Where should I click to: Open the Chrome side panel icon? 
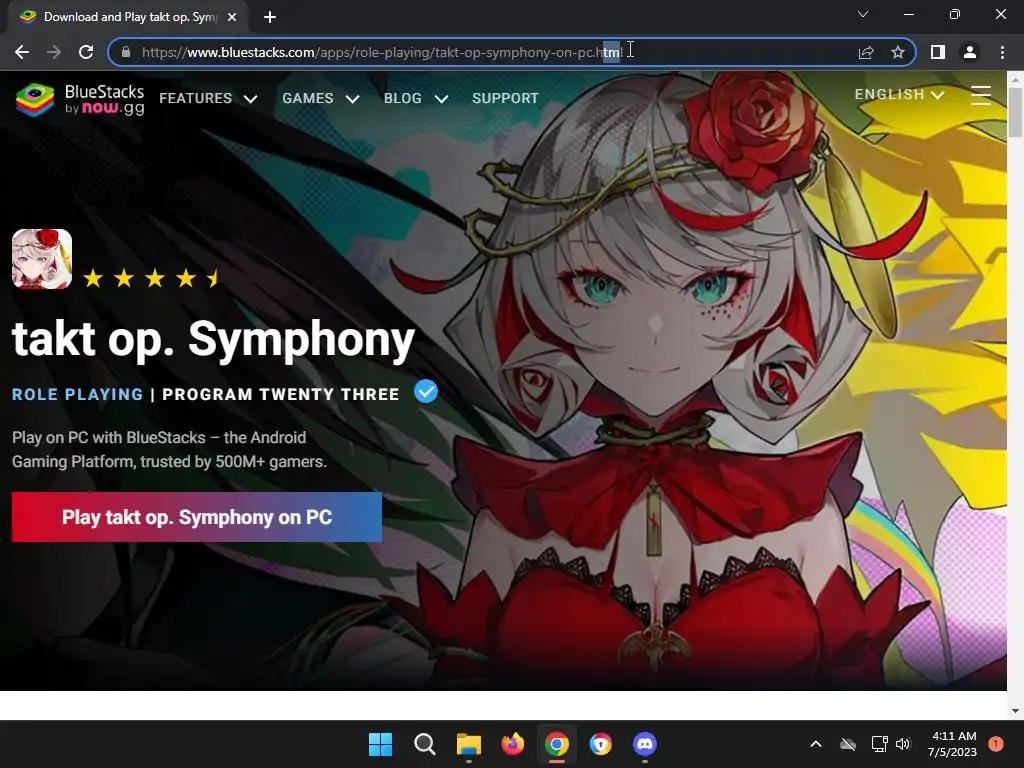point(938,52)
